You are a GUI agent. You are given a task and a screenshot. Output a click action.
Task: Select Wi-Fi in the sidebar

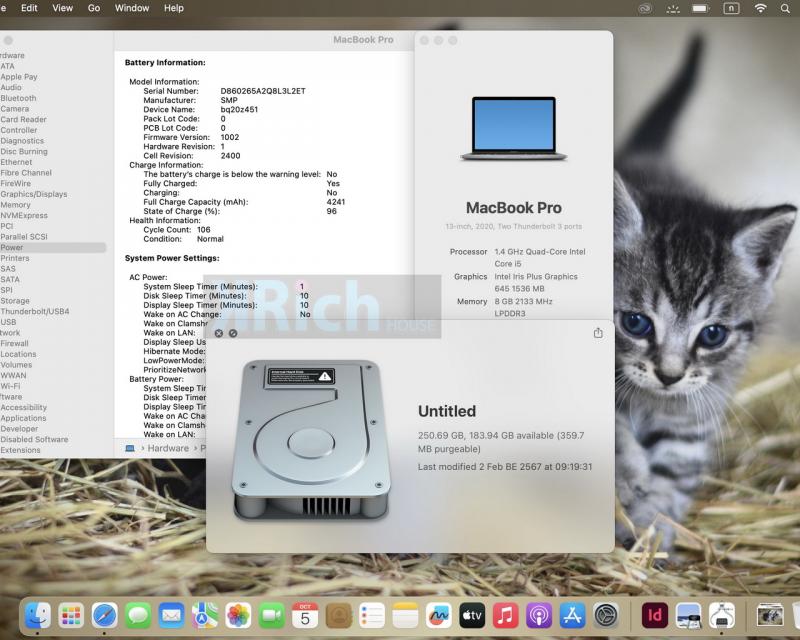click(10, 386)
